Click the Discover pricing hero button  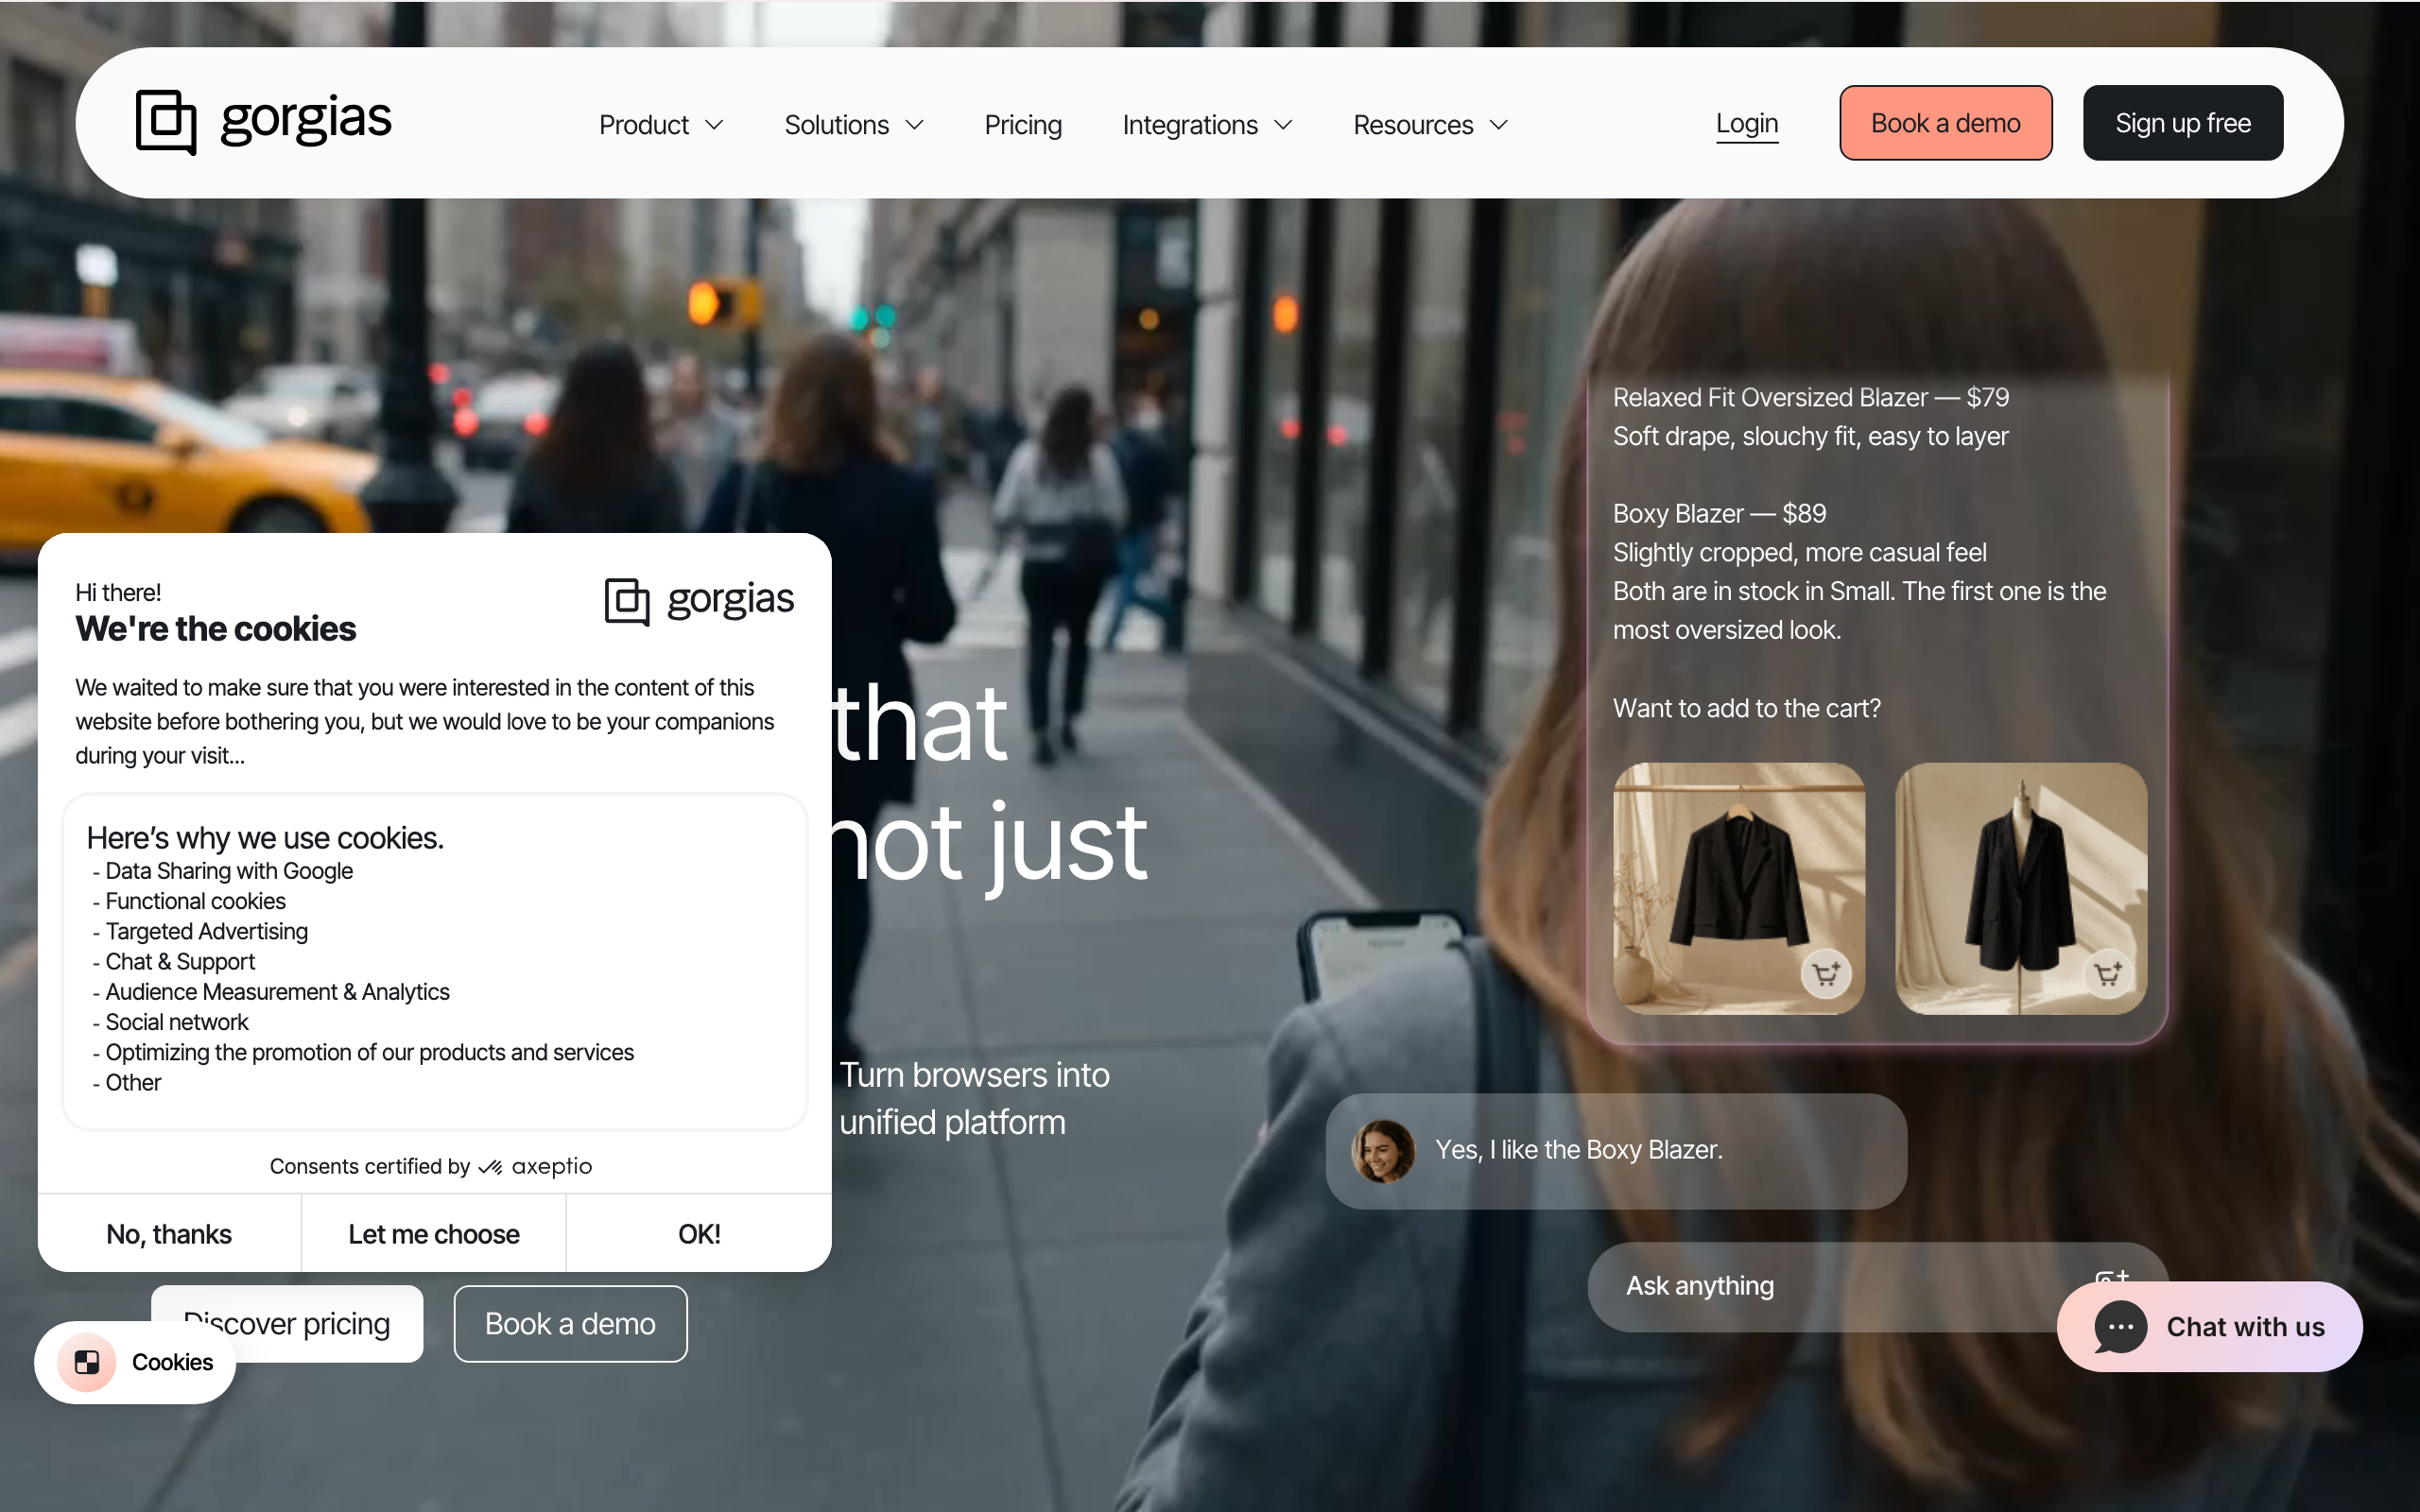coord(287,1324)
